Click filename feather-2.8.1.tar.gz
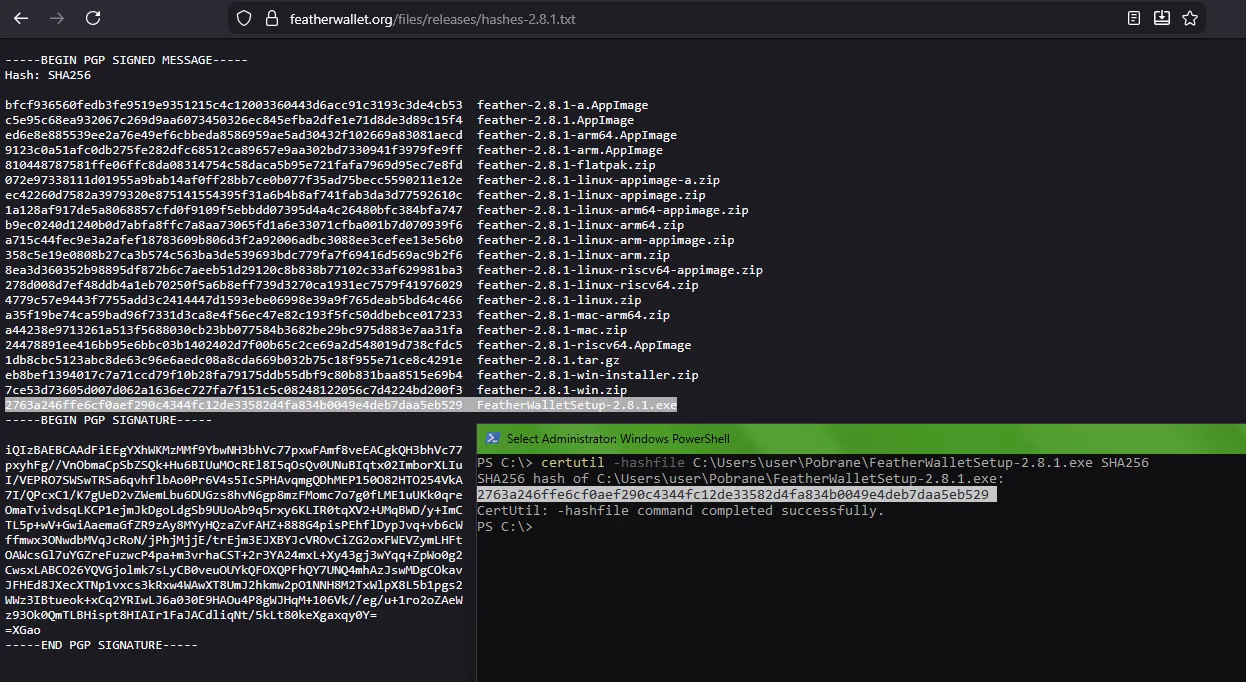 pos(548,360)
